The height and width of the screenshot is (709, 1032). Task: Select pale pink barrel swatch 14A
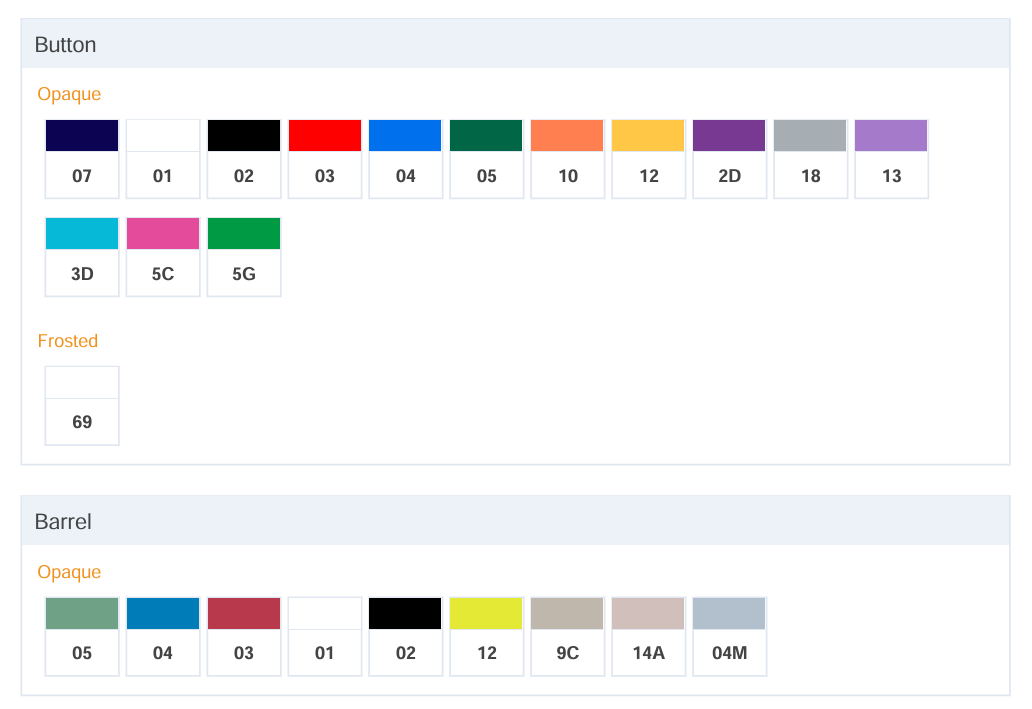(649, 635)
